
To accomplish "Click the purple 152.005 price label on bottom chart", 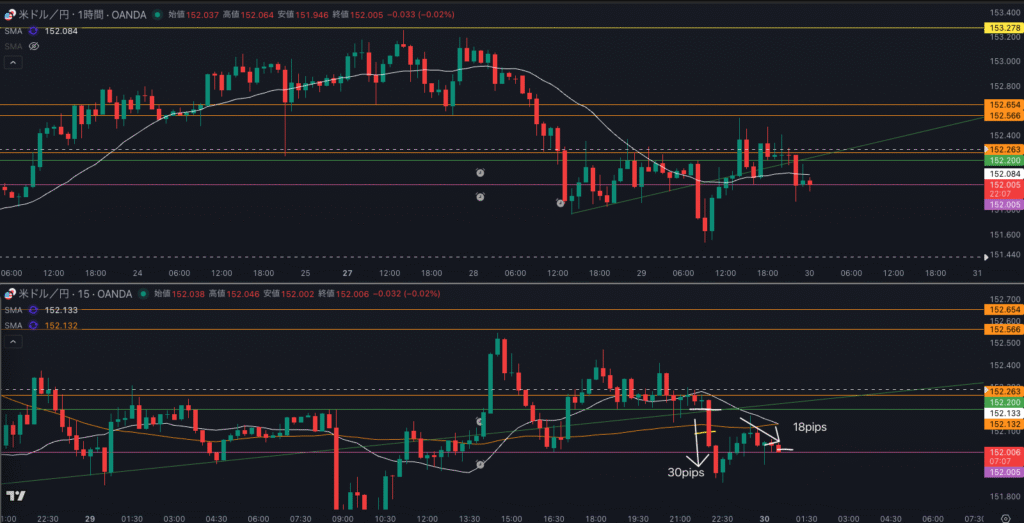I will pos(1003,472).
